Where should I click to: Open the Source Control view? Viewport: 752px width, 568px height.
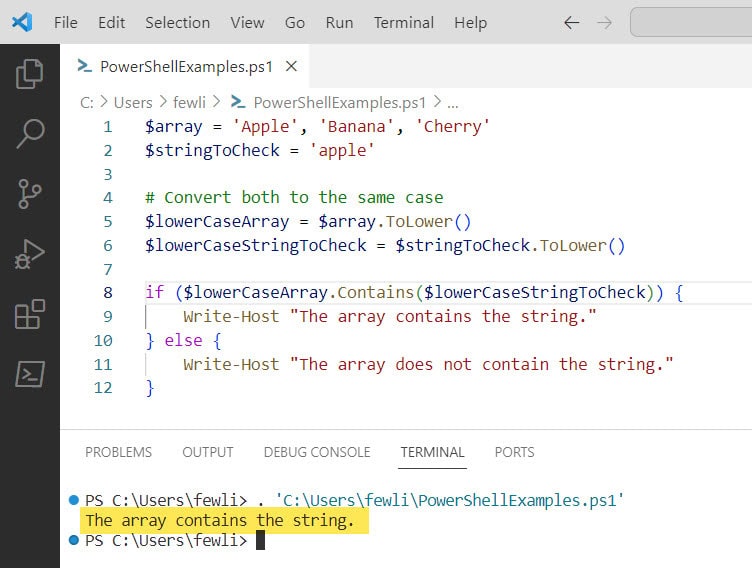point(30,194)
